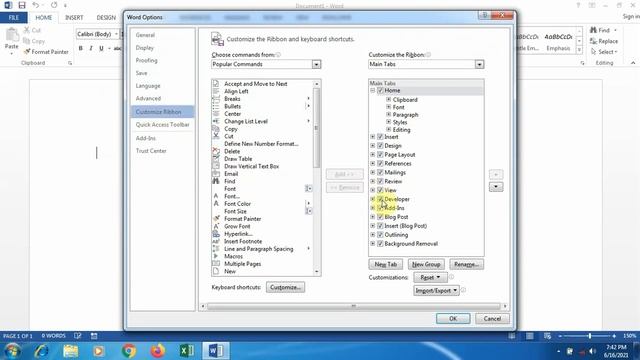Collapse the Home tab tree node
Screen dimensions: 640x360
tap(373, 91)
